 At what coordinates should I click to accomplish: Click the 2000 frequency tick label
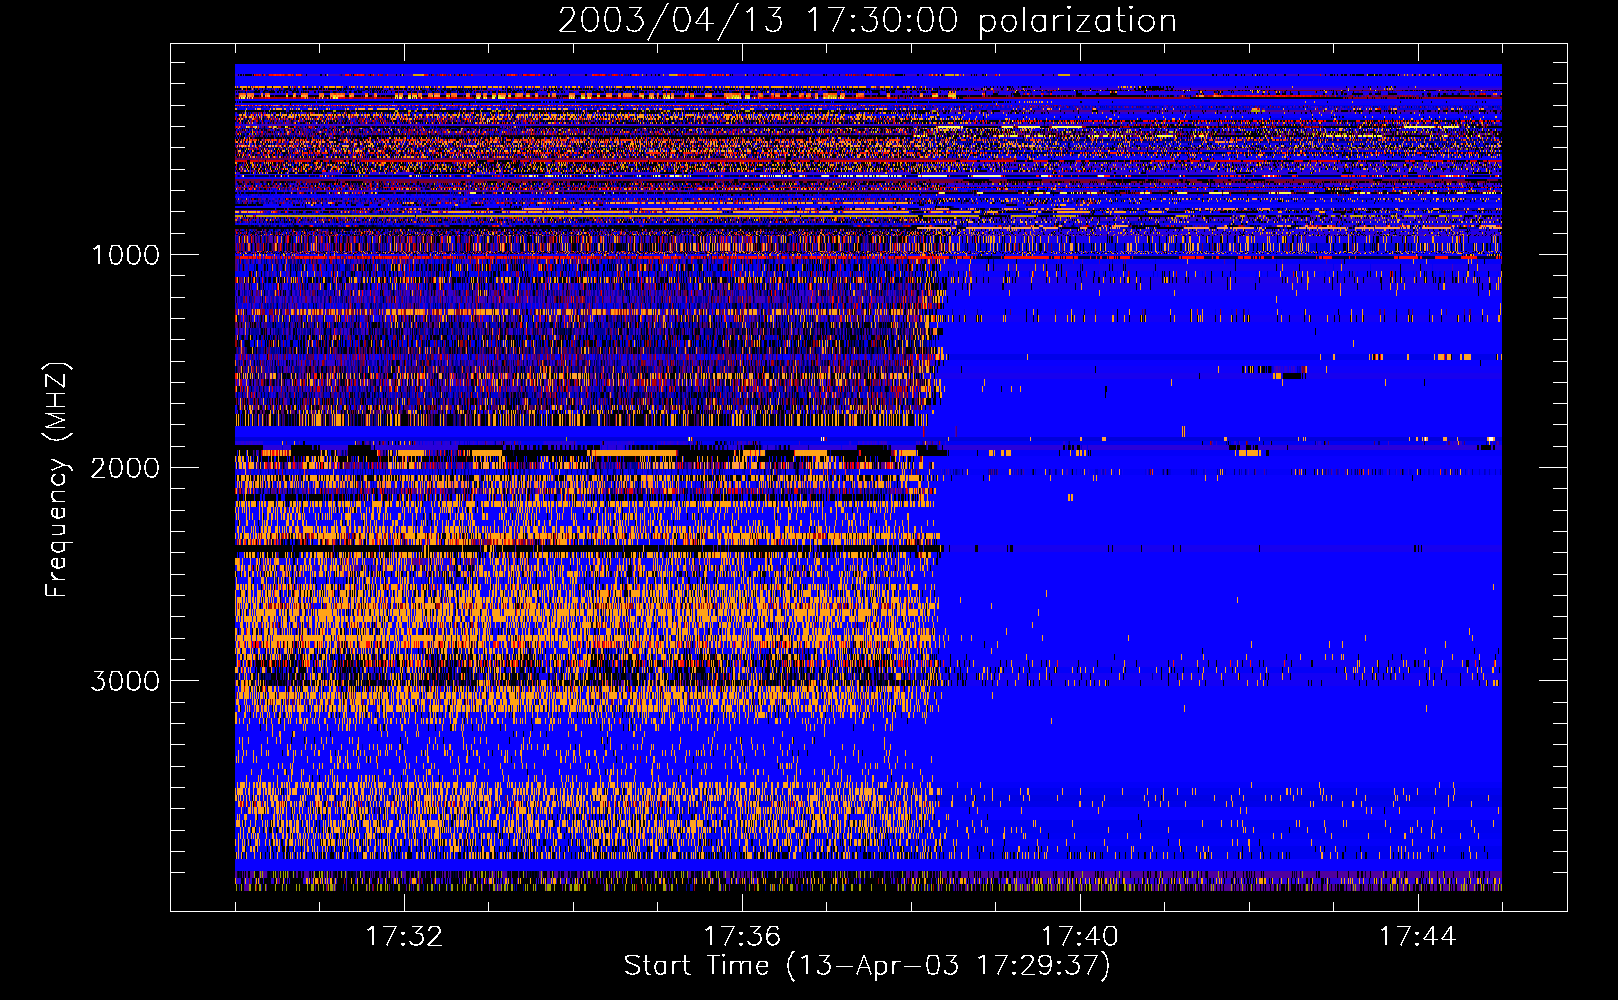click(125, 468)
